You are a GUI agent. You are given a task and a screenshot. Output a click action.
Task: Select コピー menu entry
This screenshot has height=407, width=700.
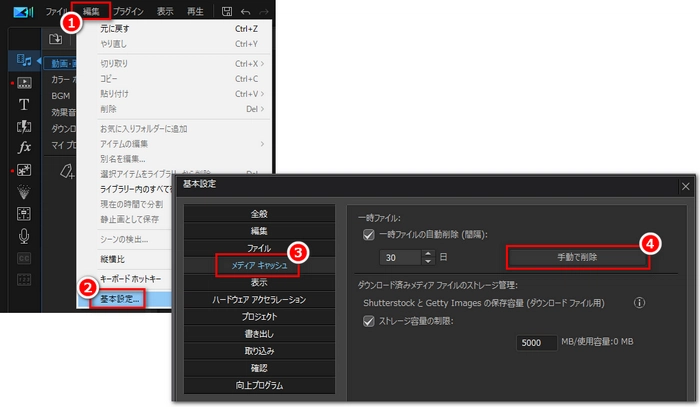[x=174, y=79]
